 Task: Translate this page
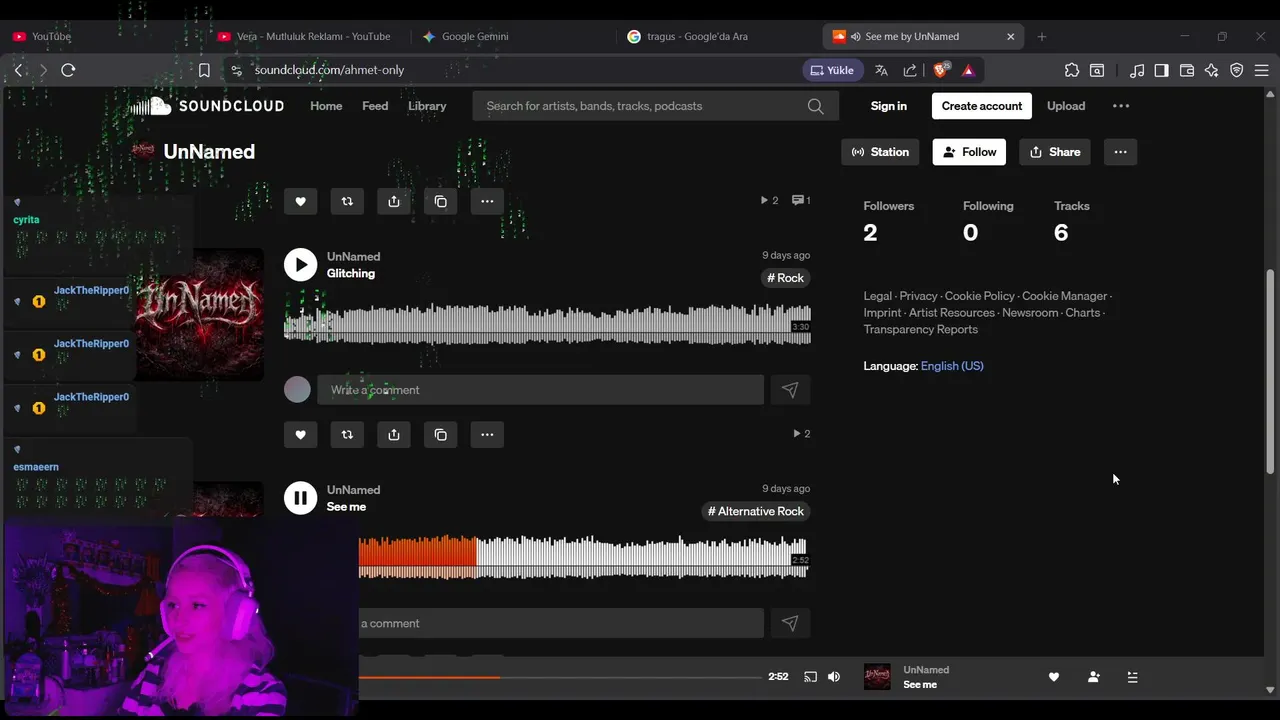click(881, 70)
